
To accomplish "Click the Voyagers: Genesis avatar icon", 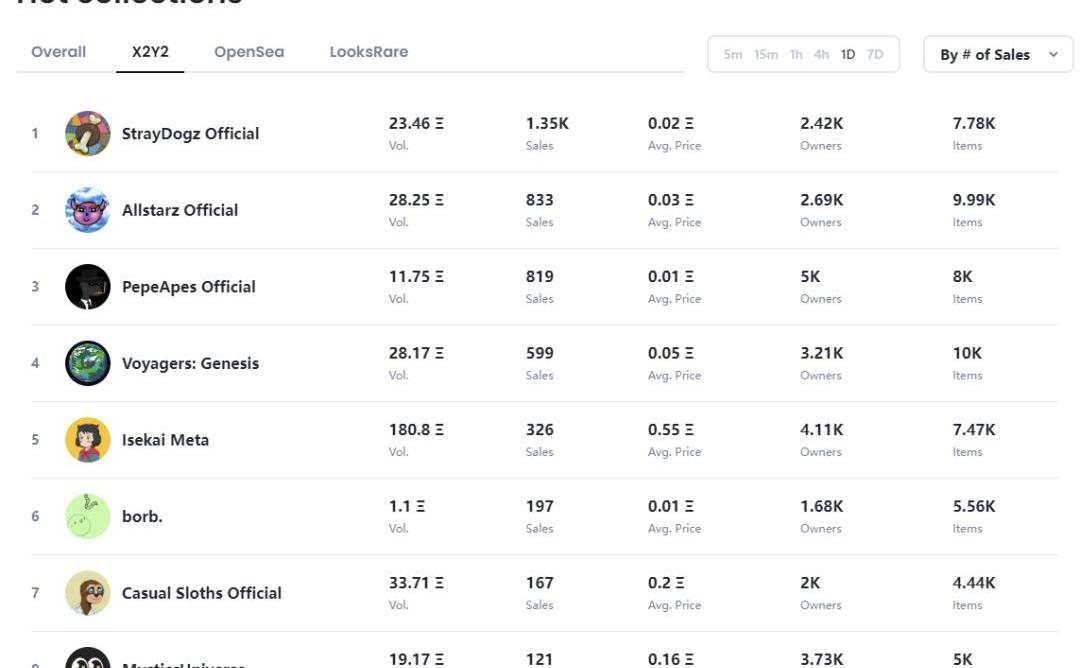I will (x=88, y=363).
